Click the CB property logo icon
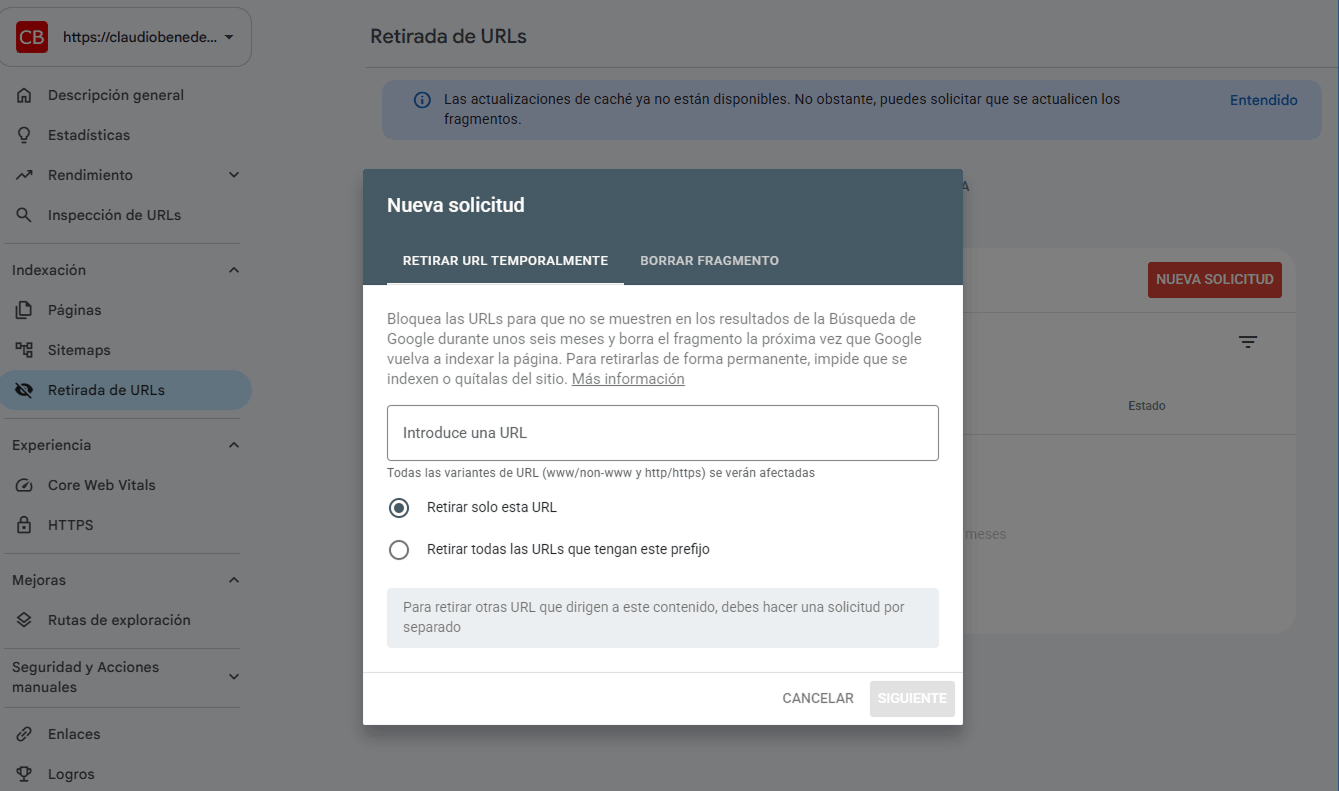This screenshot has height=791, width=1339. pyautogui.click(x=32, y=37)
